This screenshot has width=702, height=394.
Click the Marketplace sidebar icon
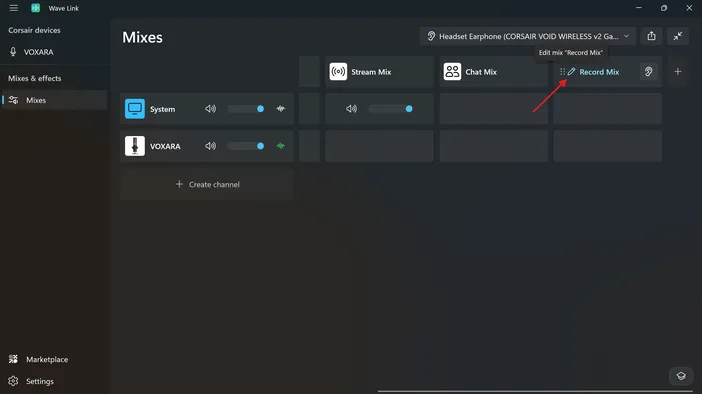(13, 359)
